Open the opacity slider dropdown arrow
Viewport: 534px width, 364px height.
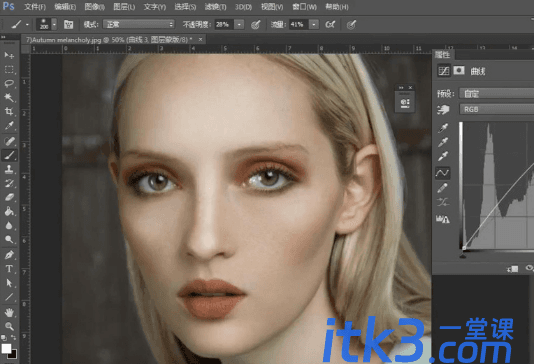click(x=239, y=25)
